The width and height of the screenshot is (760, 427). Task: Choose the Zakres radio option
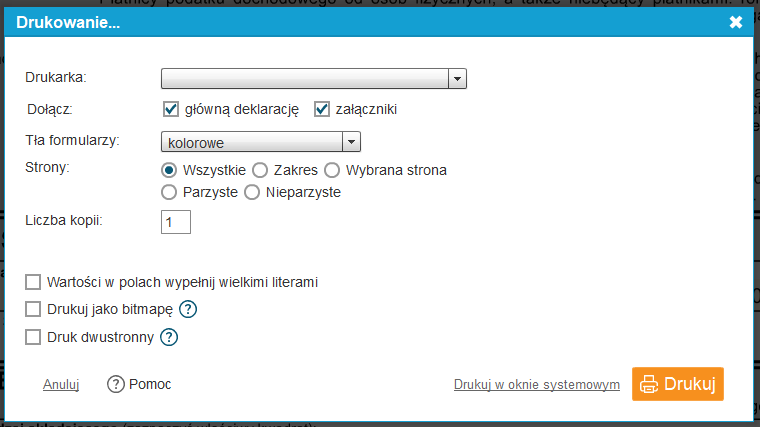tap(260, 170)
